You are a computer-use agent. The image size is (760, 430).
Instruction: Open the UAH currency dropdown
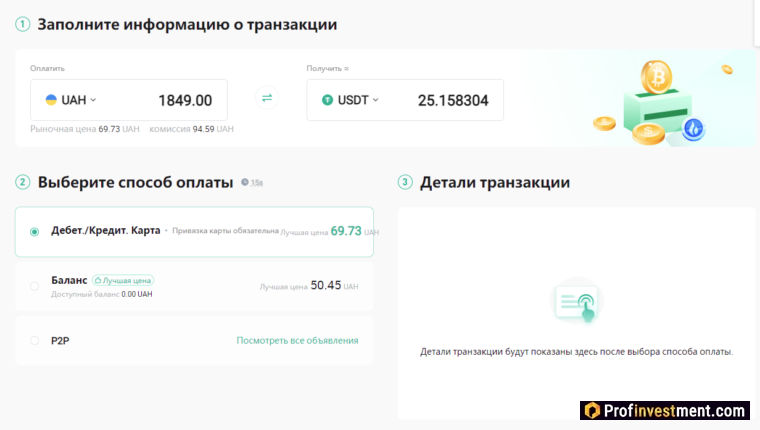click(71, 100)
